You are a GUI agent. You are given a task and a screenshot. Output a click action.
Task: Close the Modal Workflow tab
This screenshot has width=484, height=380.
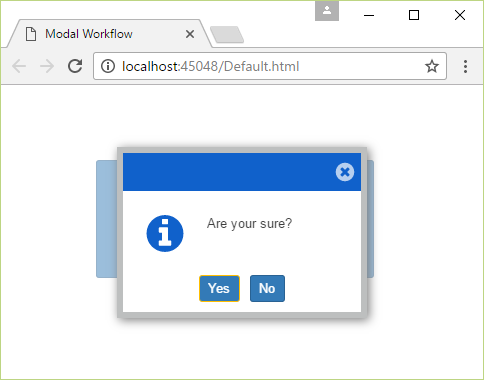click(x=190, y=34)
